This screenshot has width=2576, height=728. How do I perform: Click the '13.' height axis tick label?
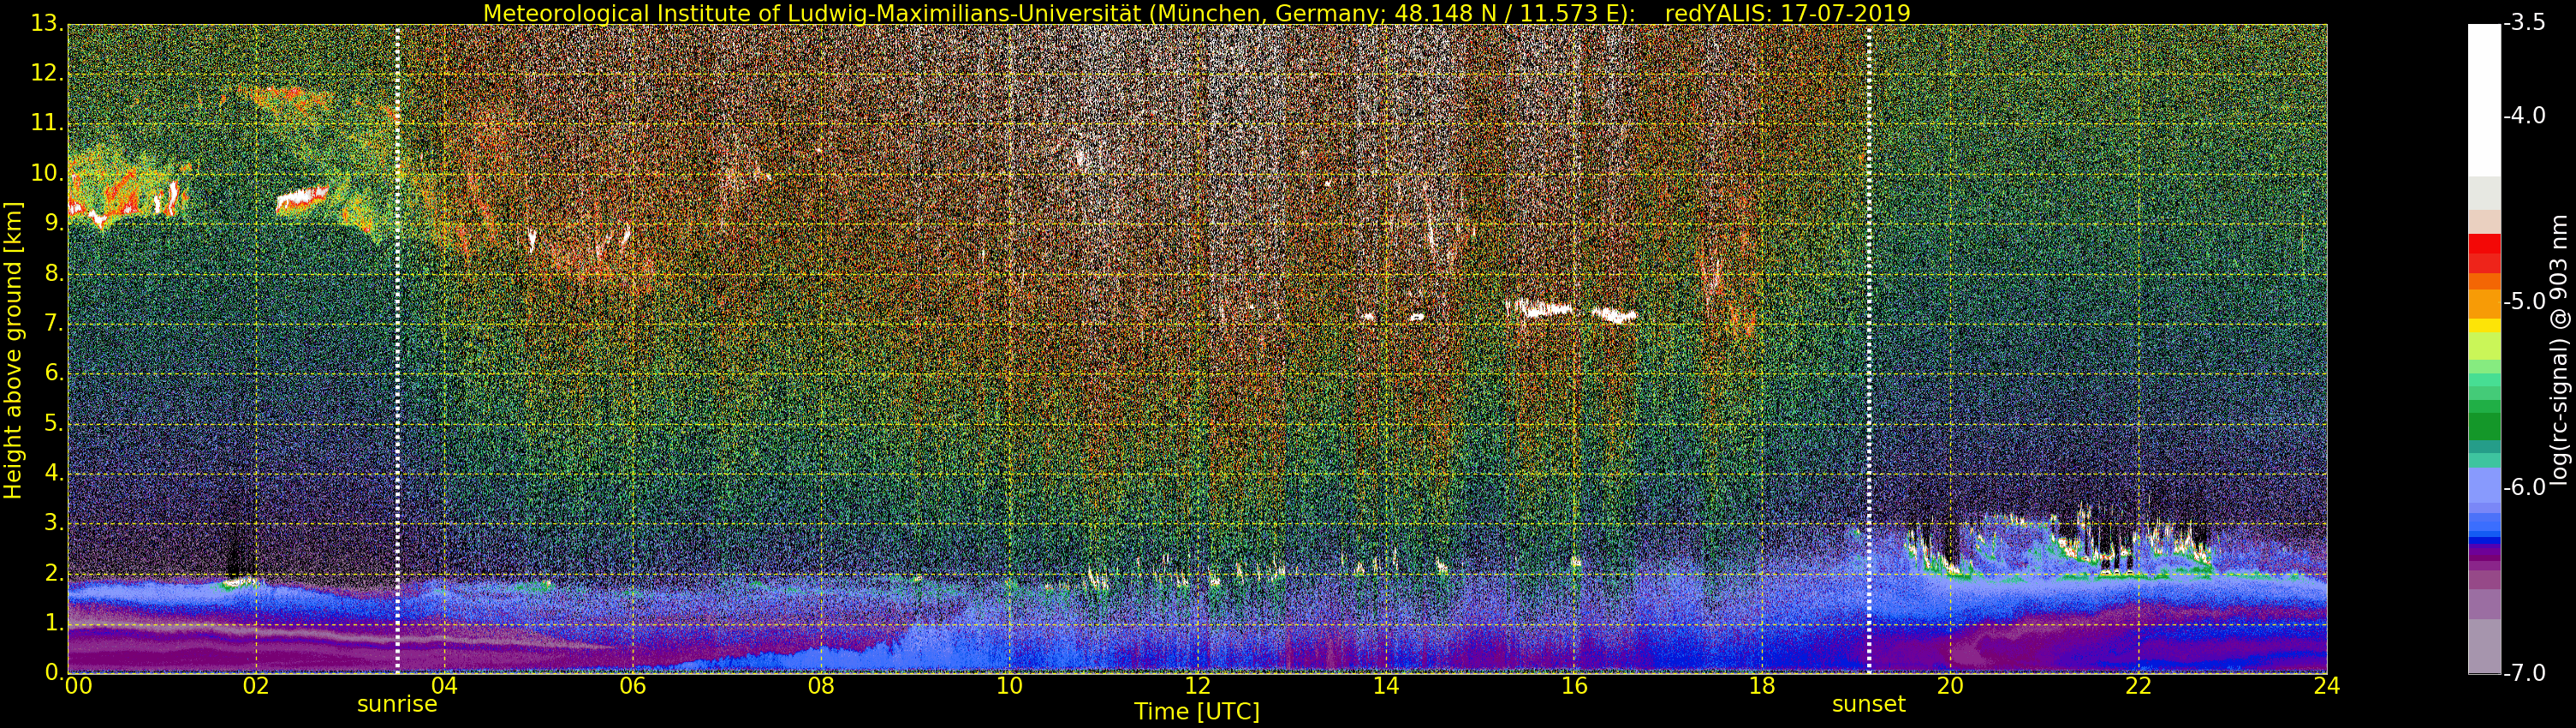pos(46,23)
